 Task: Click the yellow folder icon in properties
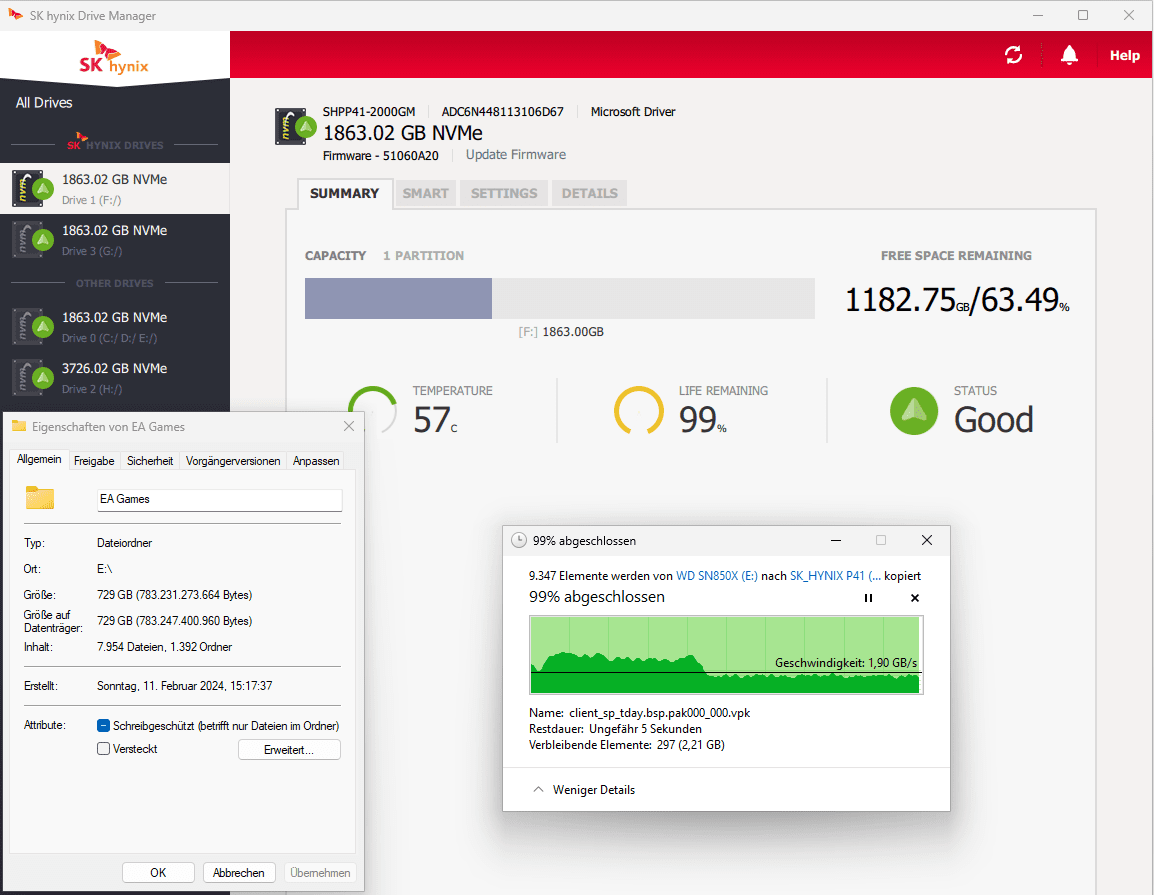pyautogui.click(x=40, y=498)
